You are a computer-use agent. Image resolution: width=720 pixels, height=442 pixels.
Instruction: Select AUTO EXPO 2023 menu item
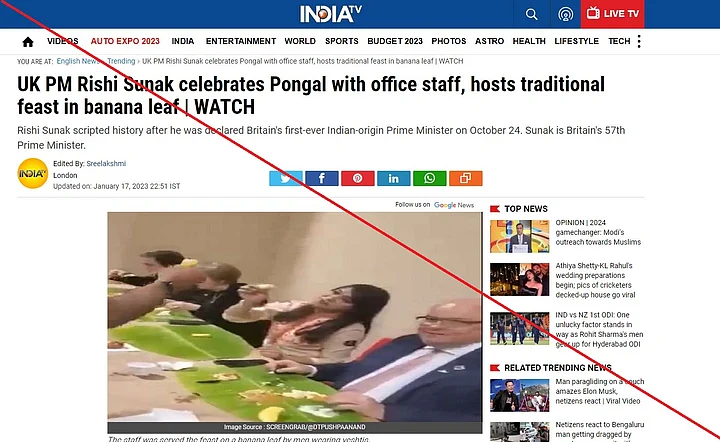pos(125,41)
